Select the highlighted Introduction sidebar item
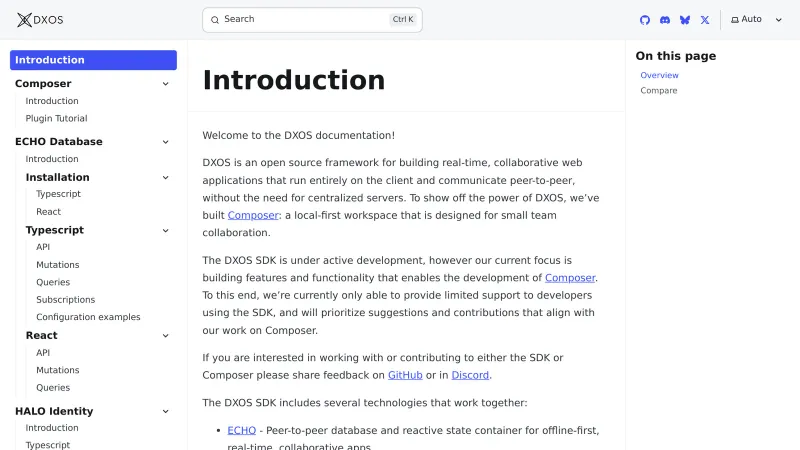Viewport: 800px width, 450px height. click(x=93, y=60)
